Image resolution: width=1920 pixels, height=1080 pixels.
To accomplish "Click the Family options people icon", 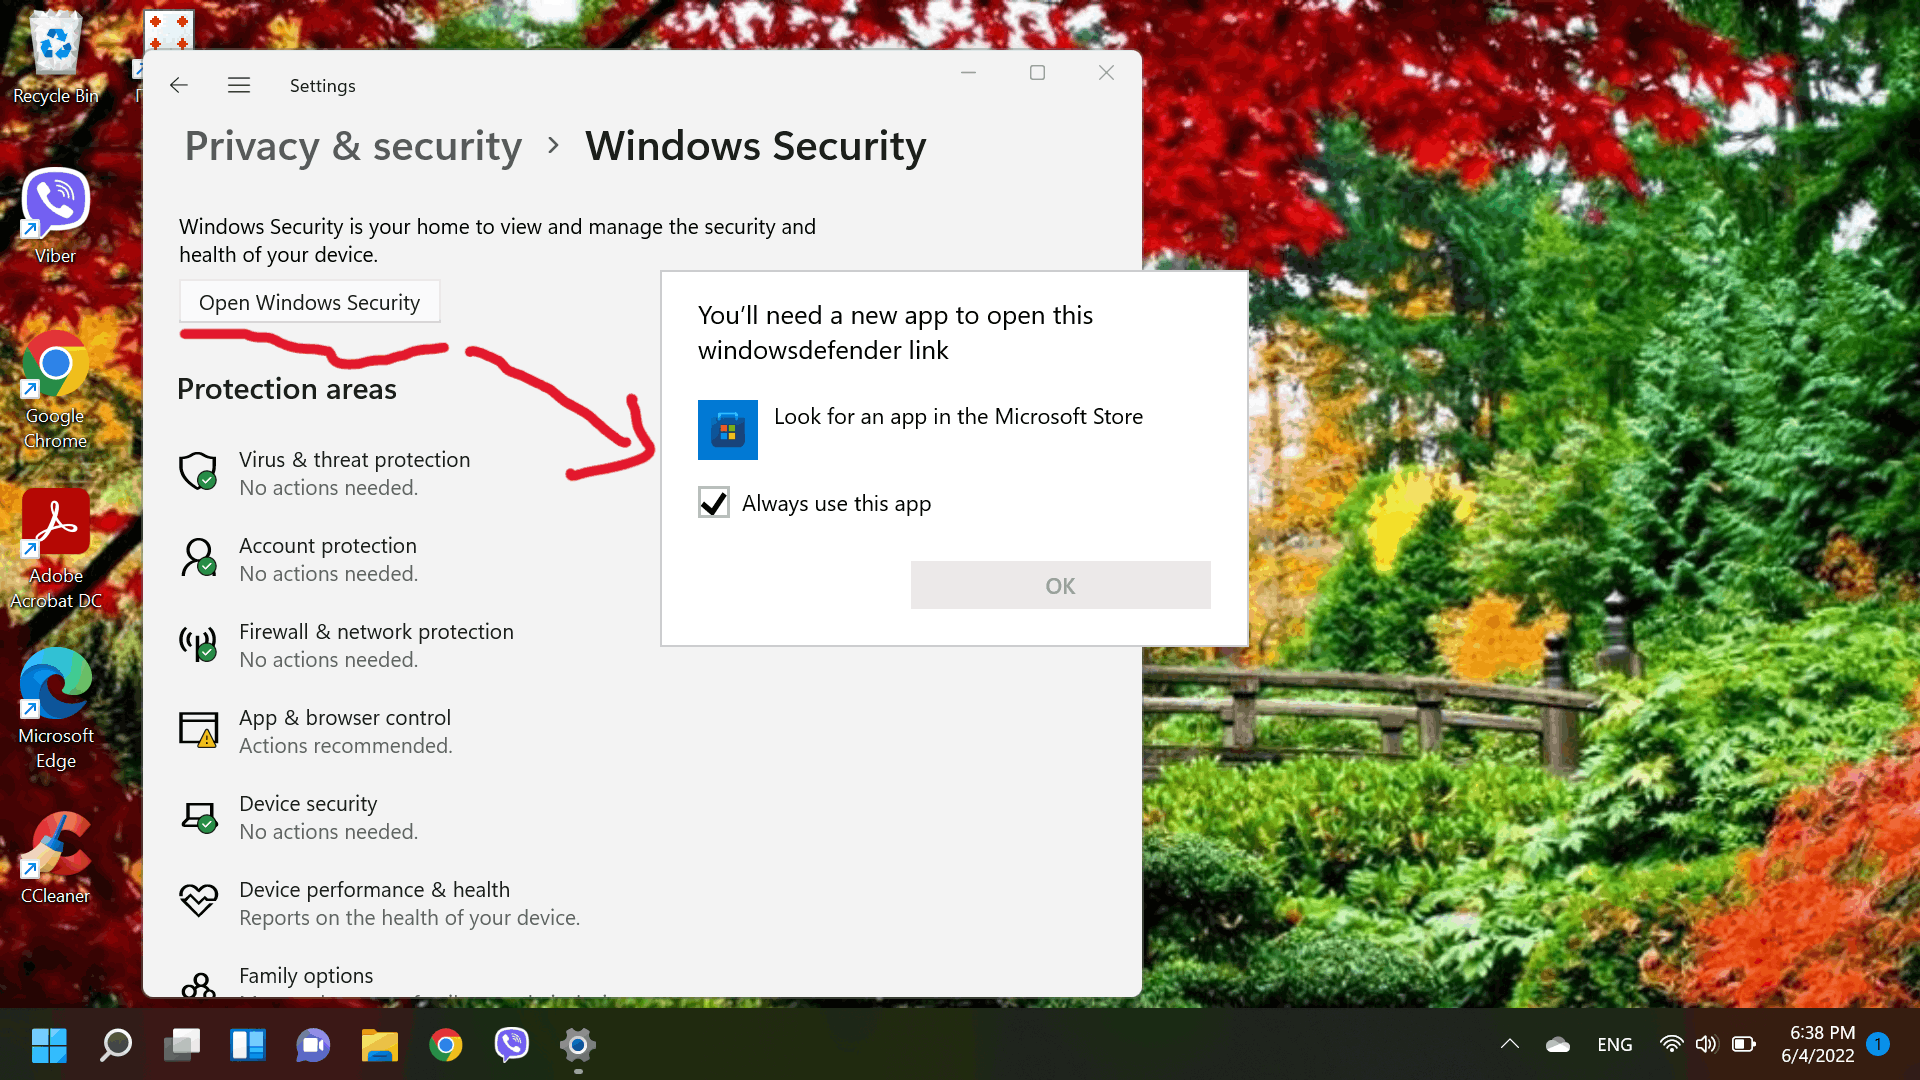I will tap(198, 985).
